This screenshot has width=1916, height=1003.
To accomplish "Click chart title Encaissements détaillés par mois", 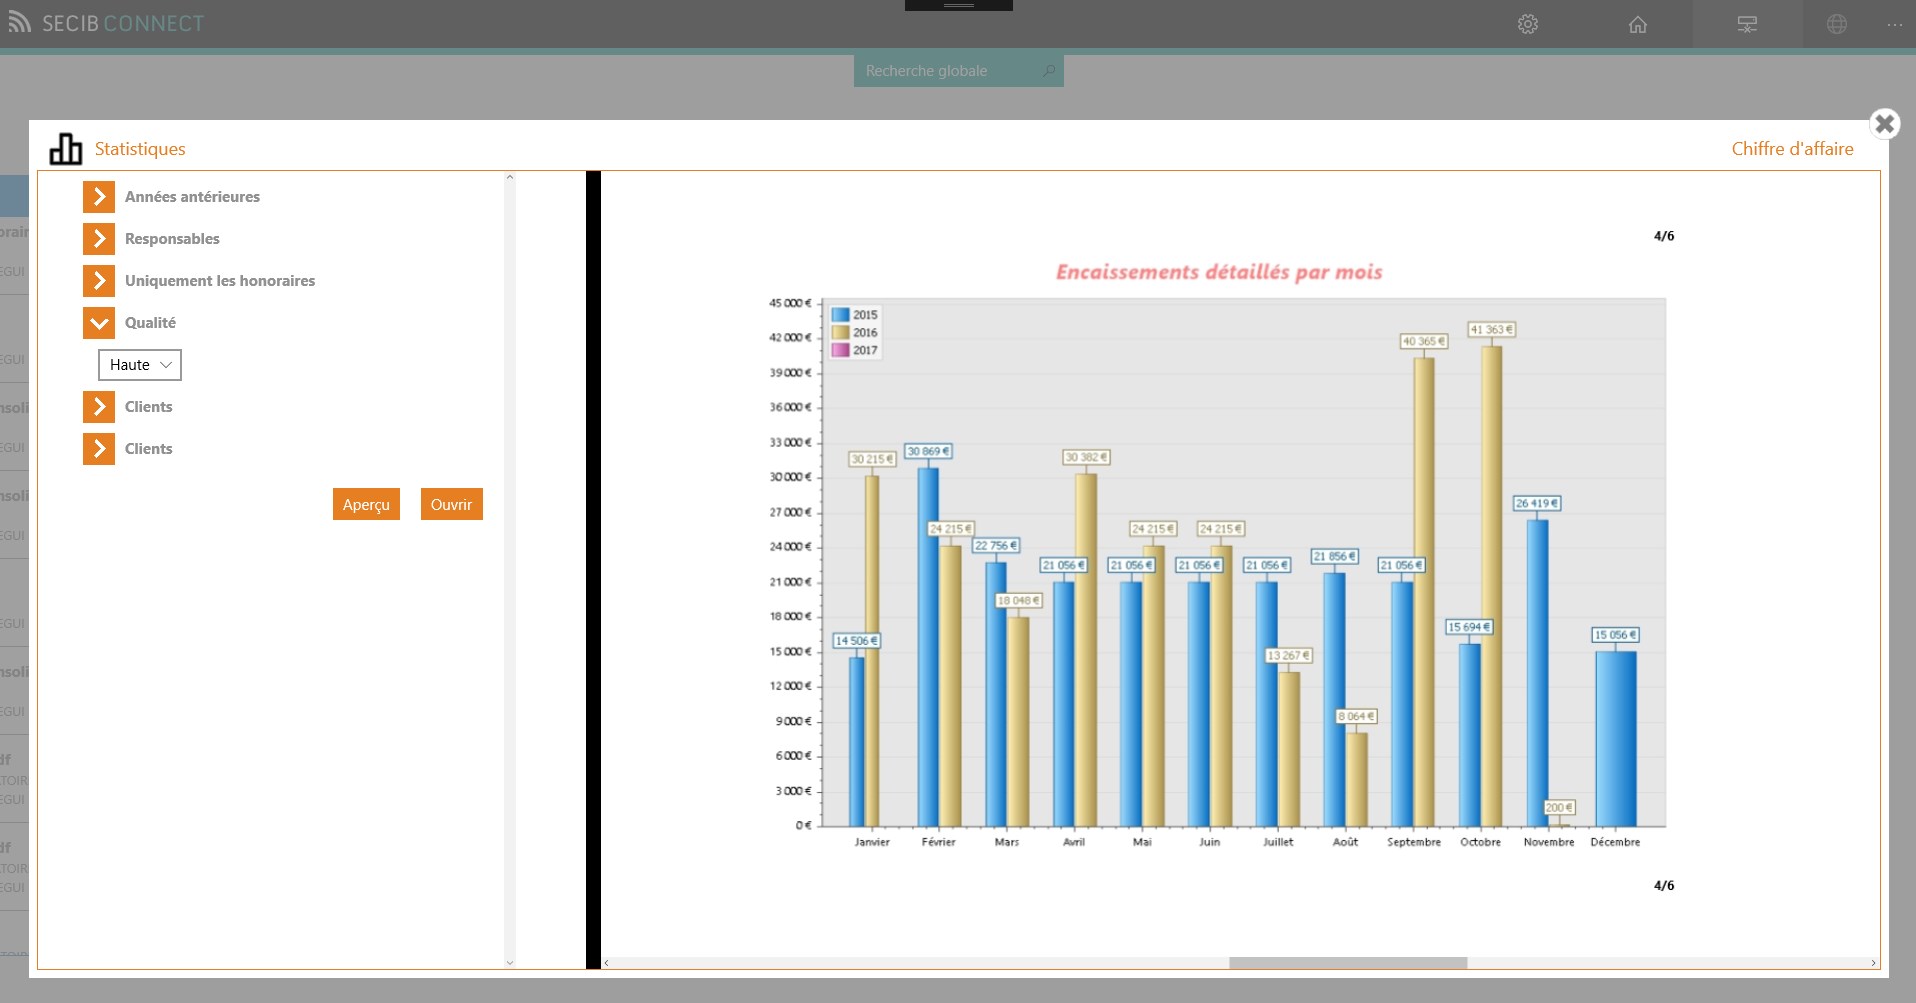I will 1219,272.
